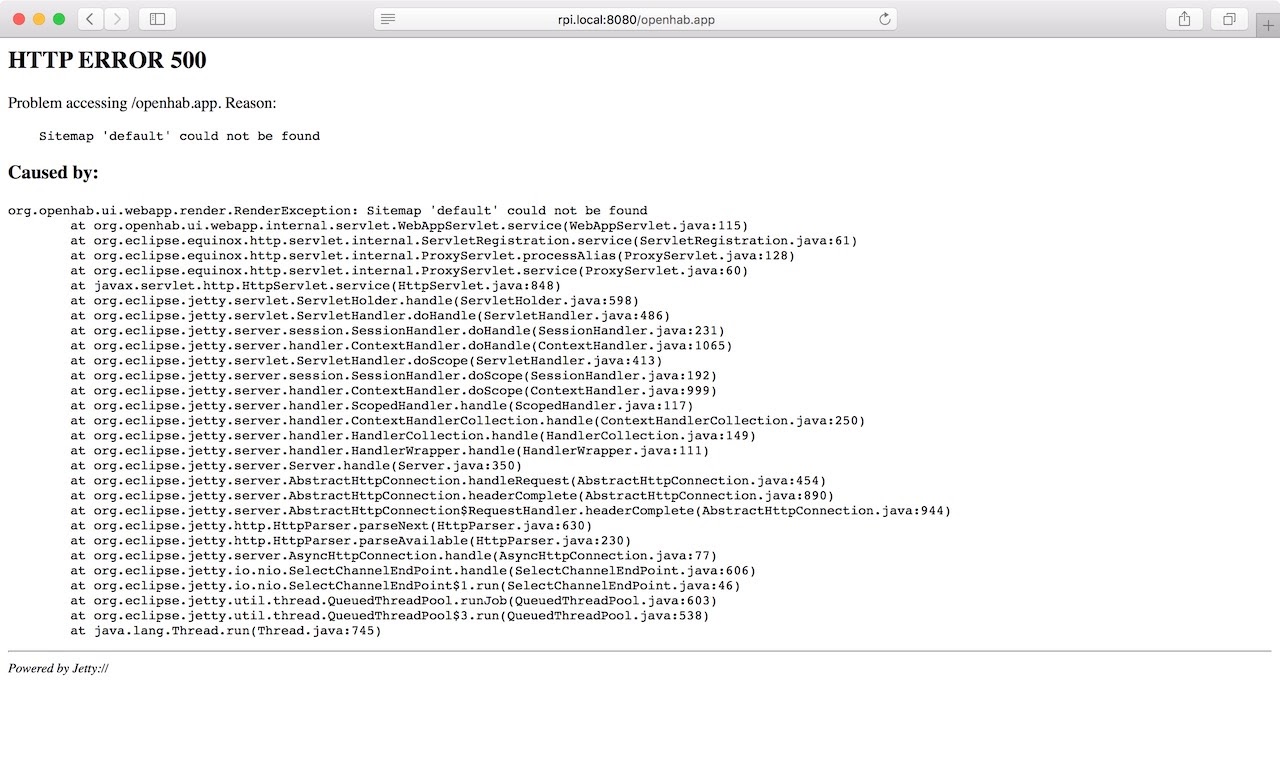Click the HttpParser.parseAvailable stack trace line

click(x=351, y=541)
